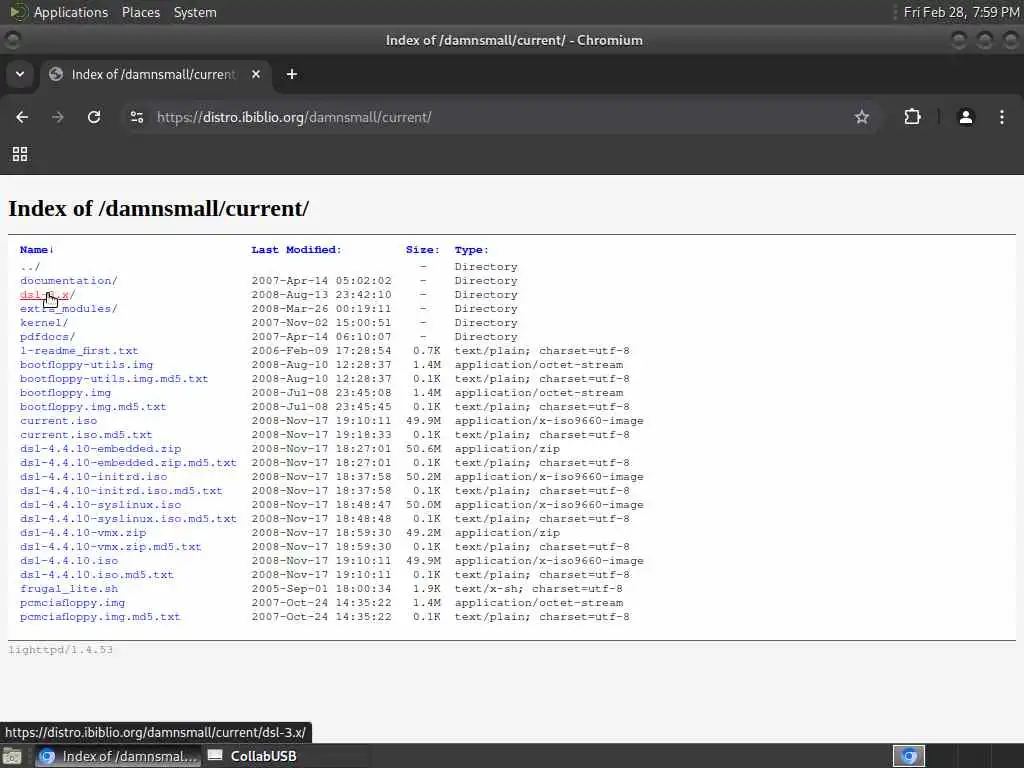The image size is (1024, 768).
Task: Click text/x-sh; charset=utf-8 type entry
Action: click(x=539, y=589)
